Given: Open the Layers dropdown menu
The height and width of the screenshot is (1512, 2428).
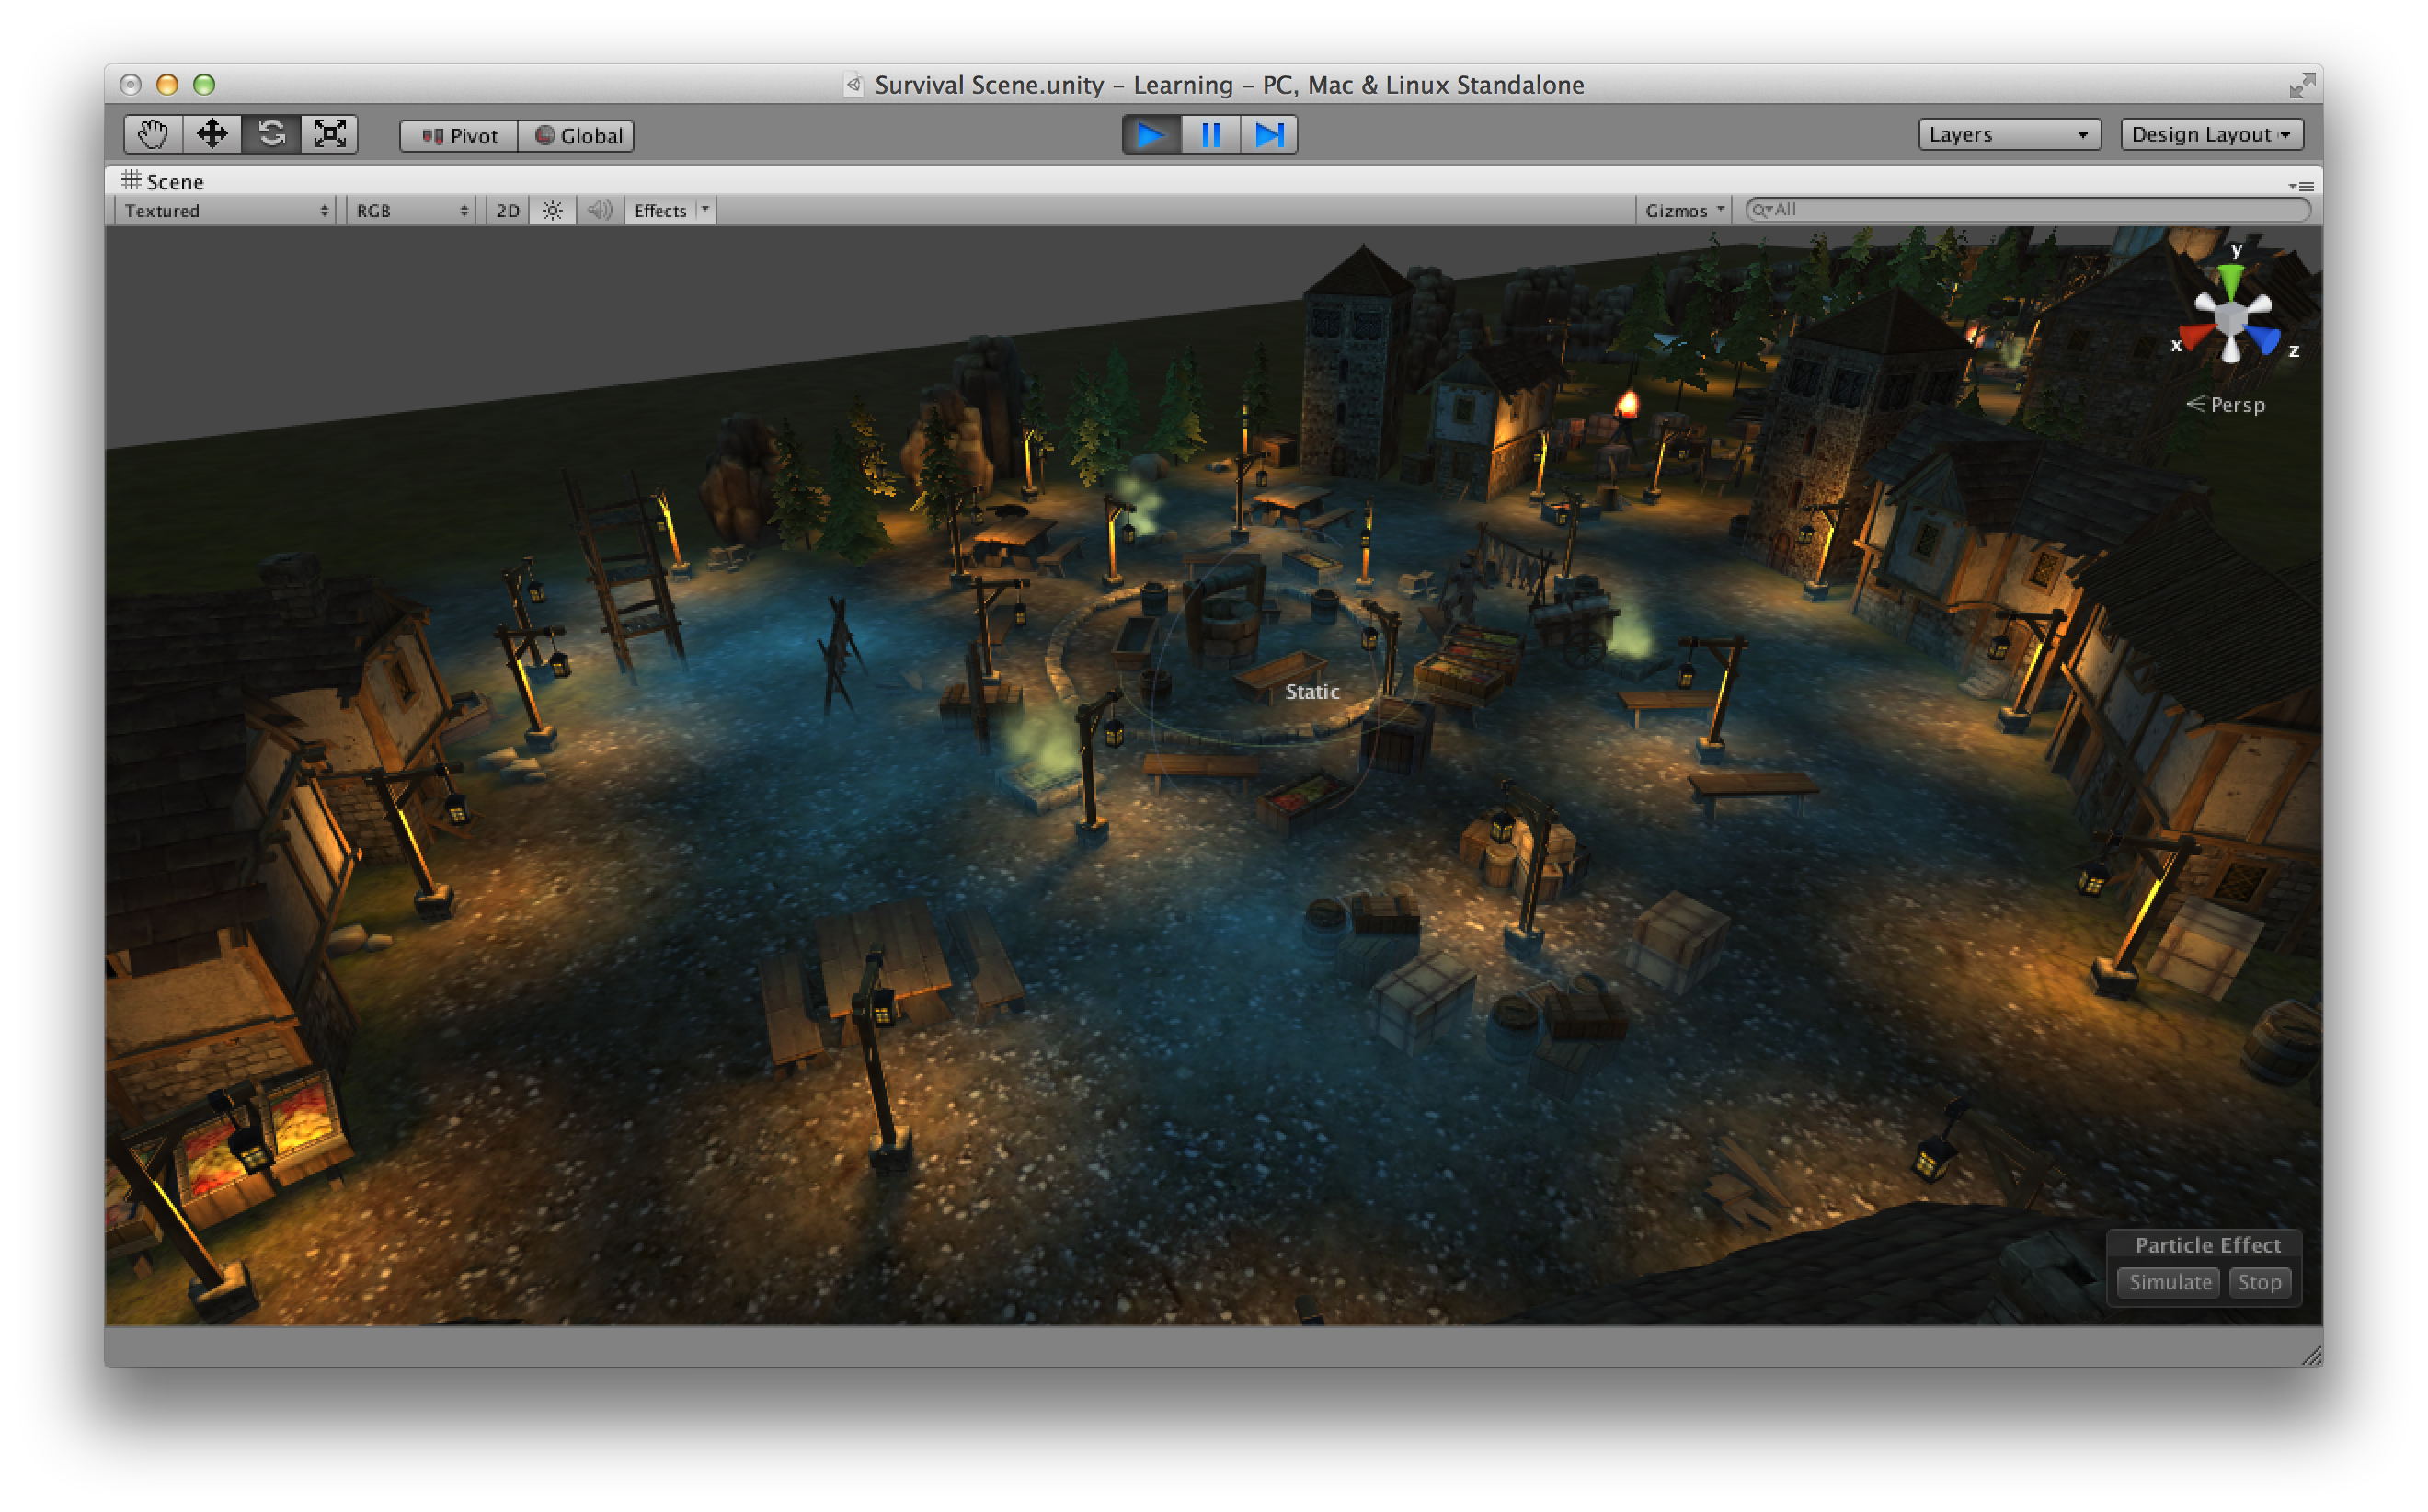Looking at the screenshot, I should tap(1998, 132).
